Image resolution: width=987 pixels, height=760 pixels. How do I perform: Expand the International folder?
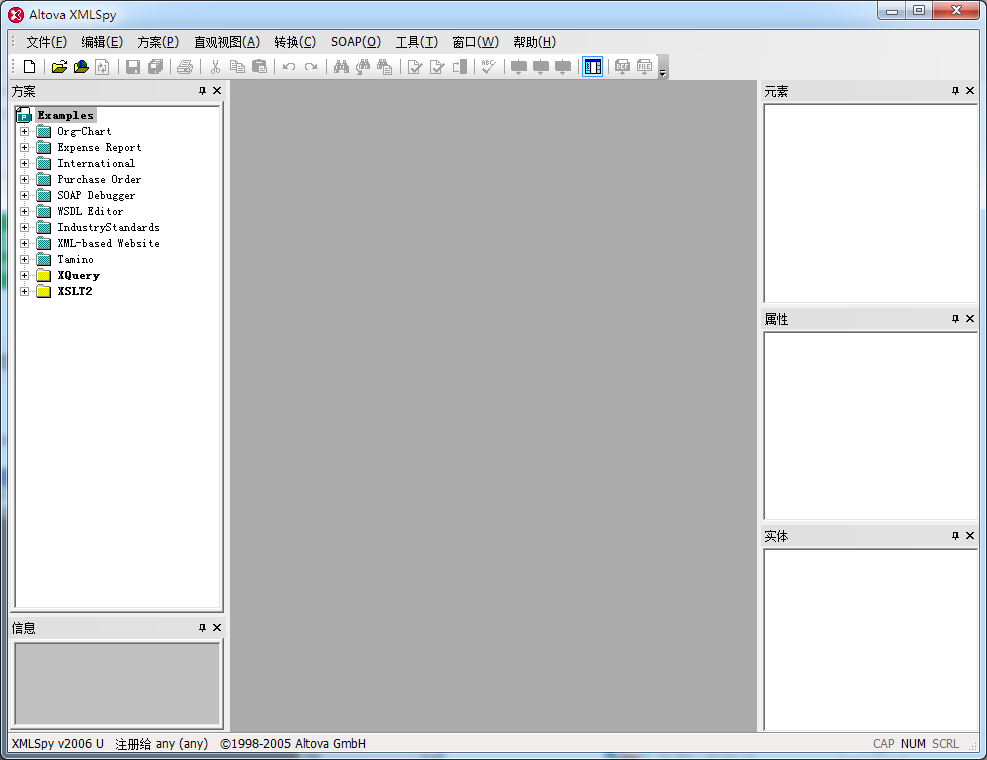pos(25,164)
